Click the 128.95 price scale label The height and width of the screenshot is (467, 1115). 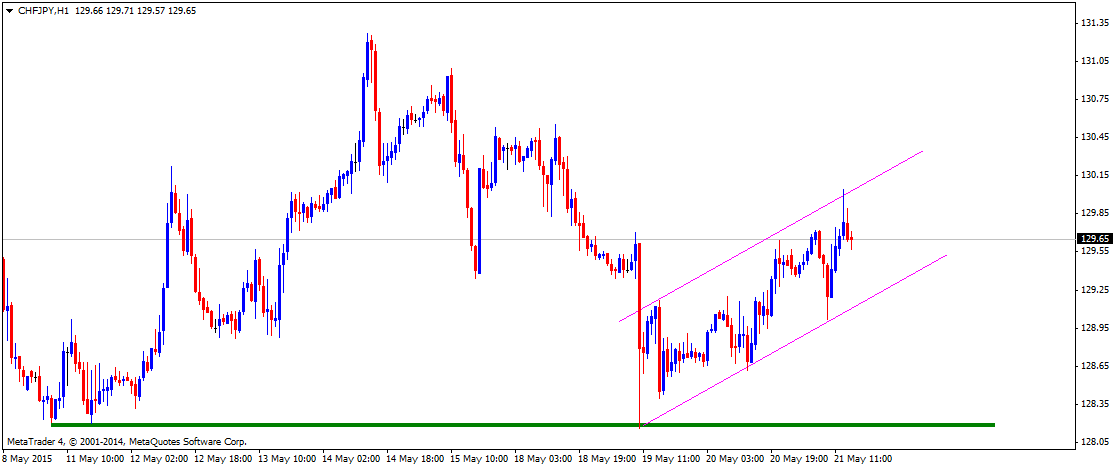pyautogui.click(x=1095, y=328)
